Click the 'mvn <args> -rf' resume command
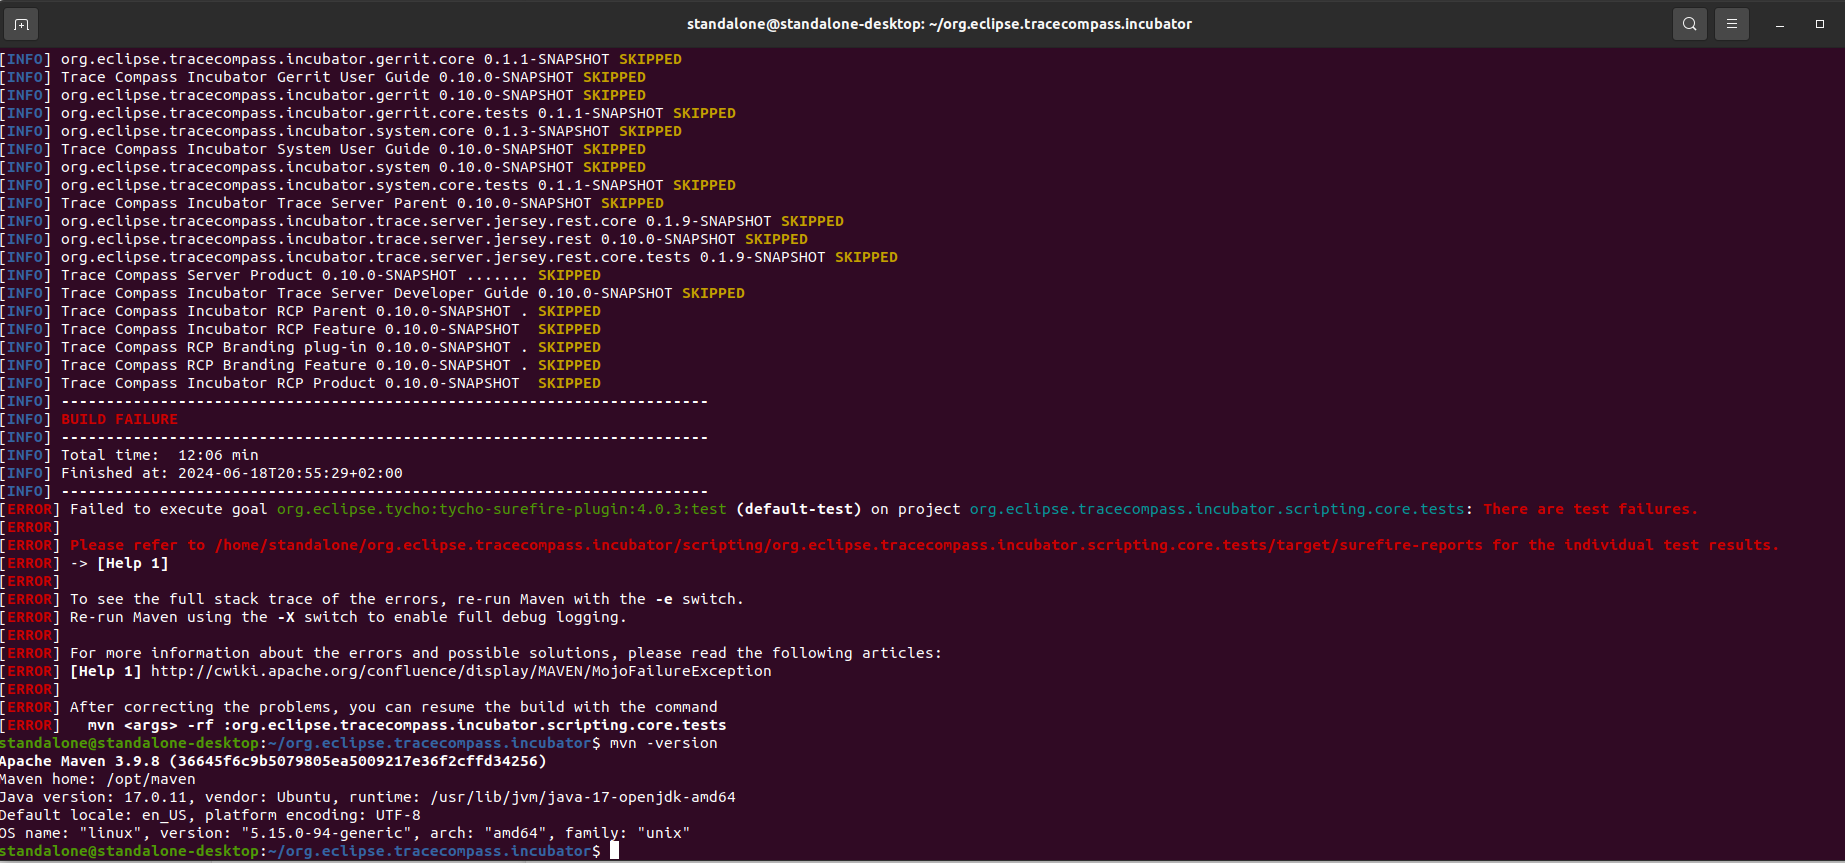 [407, 725]
